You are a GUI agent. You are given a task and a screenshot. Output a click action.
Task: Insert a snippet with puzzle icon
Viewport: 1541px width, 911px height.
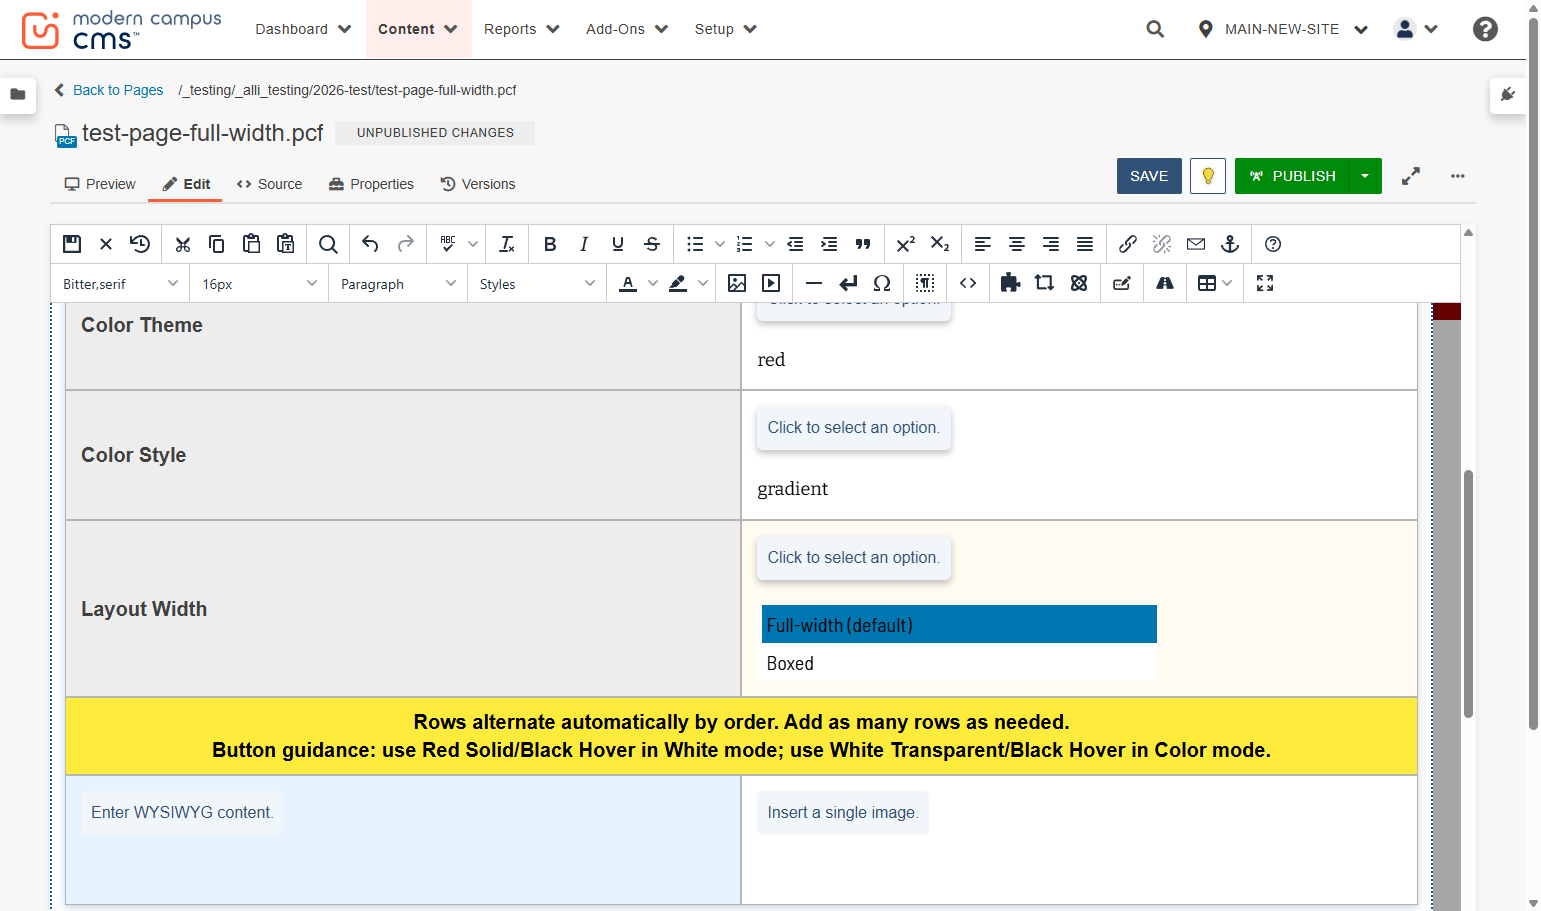coord(1010,283)
